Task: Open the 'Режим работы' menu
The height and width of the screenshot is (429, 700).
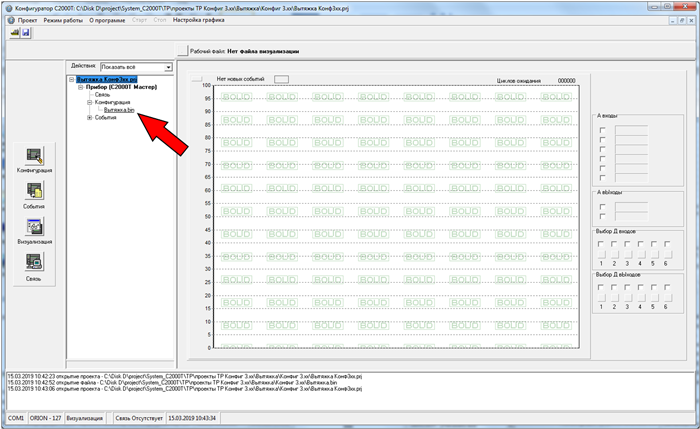Action: click(x=62, y=20)
